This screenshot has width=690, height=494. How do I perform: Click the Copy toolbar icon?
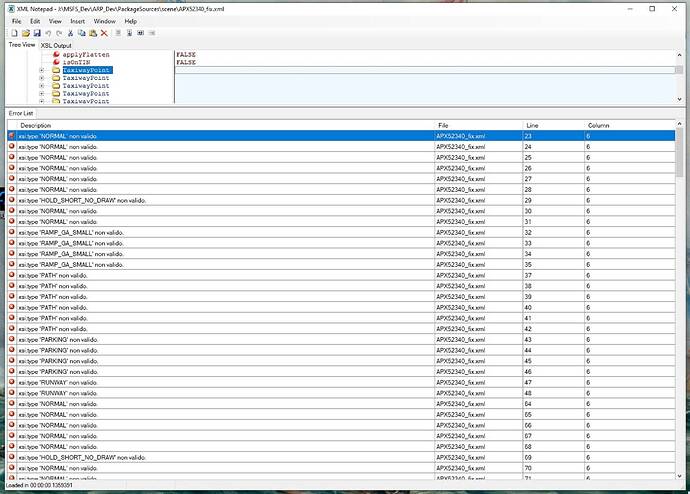click(82, 33)
